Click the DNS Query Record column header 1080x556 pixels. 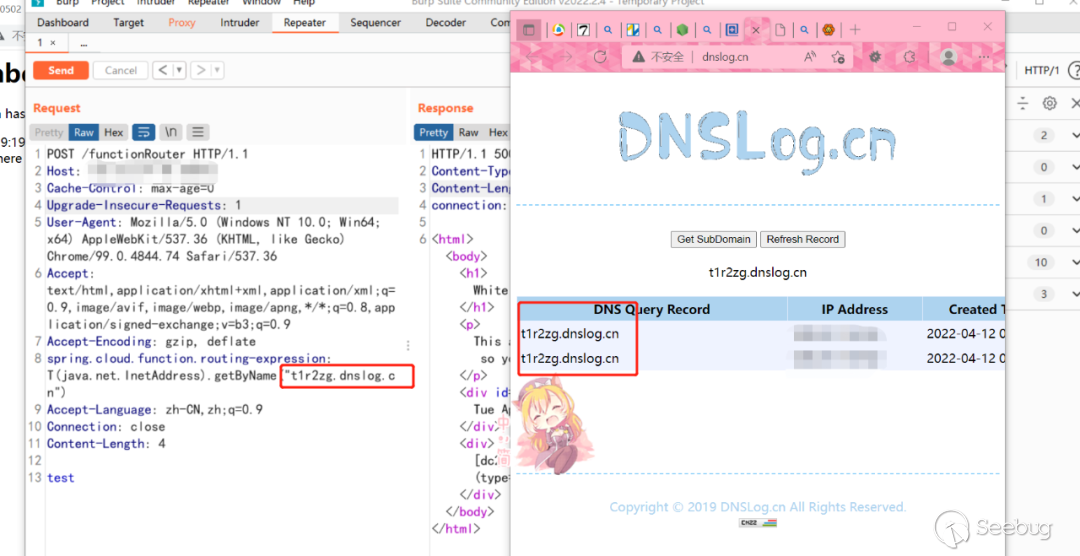click(652, 309)
